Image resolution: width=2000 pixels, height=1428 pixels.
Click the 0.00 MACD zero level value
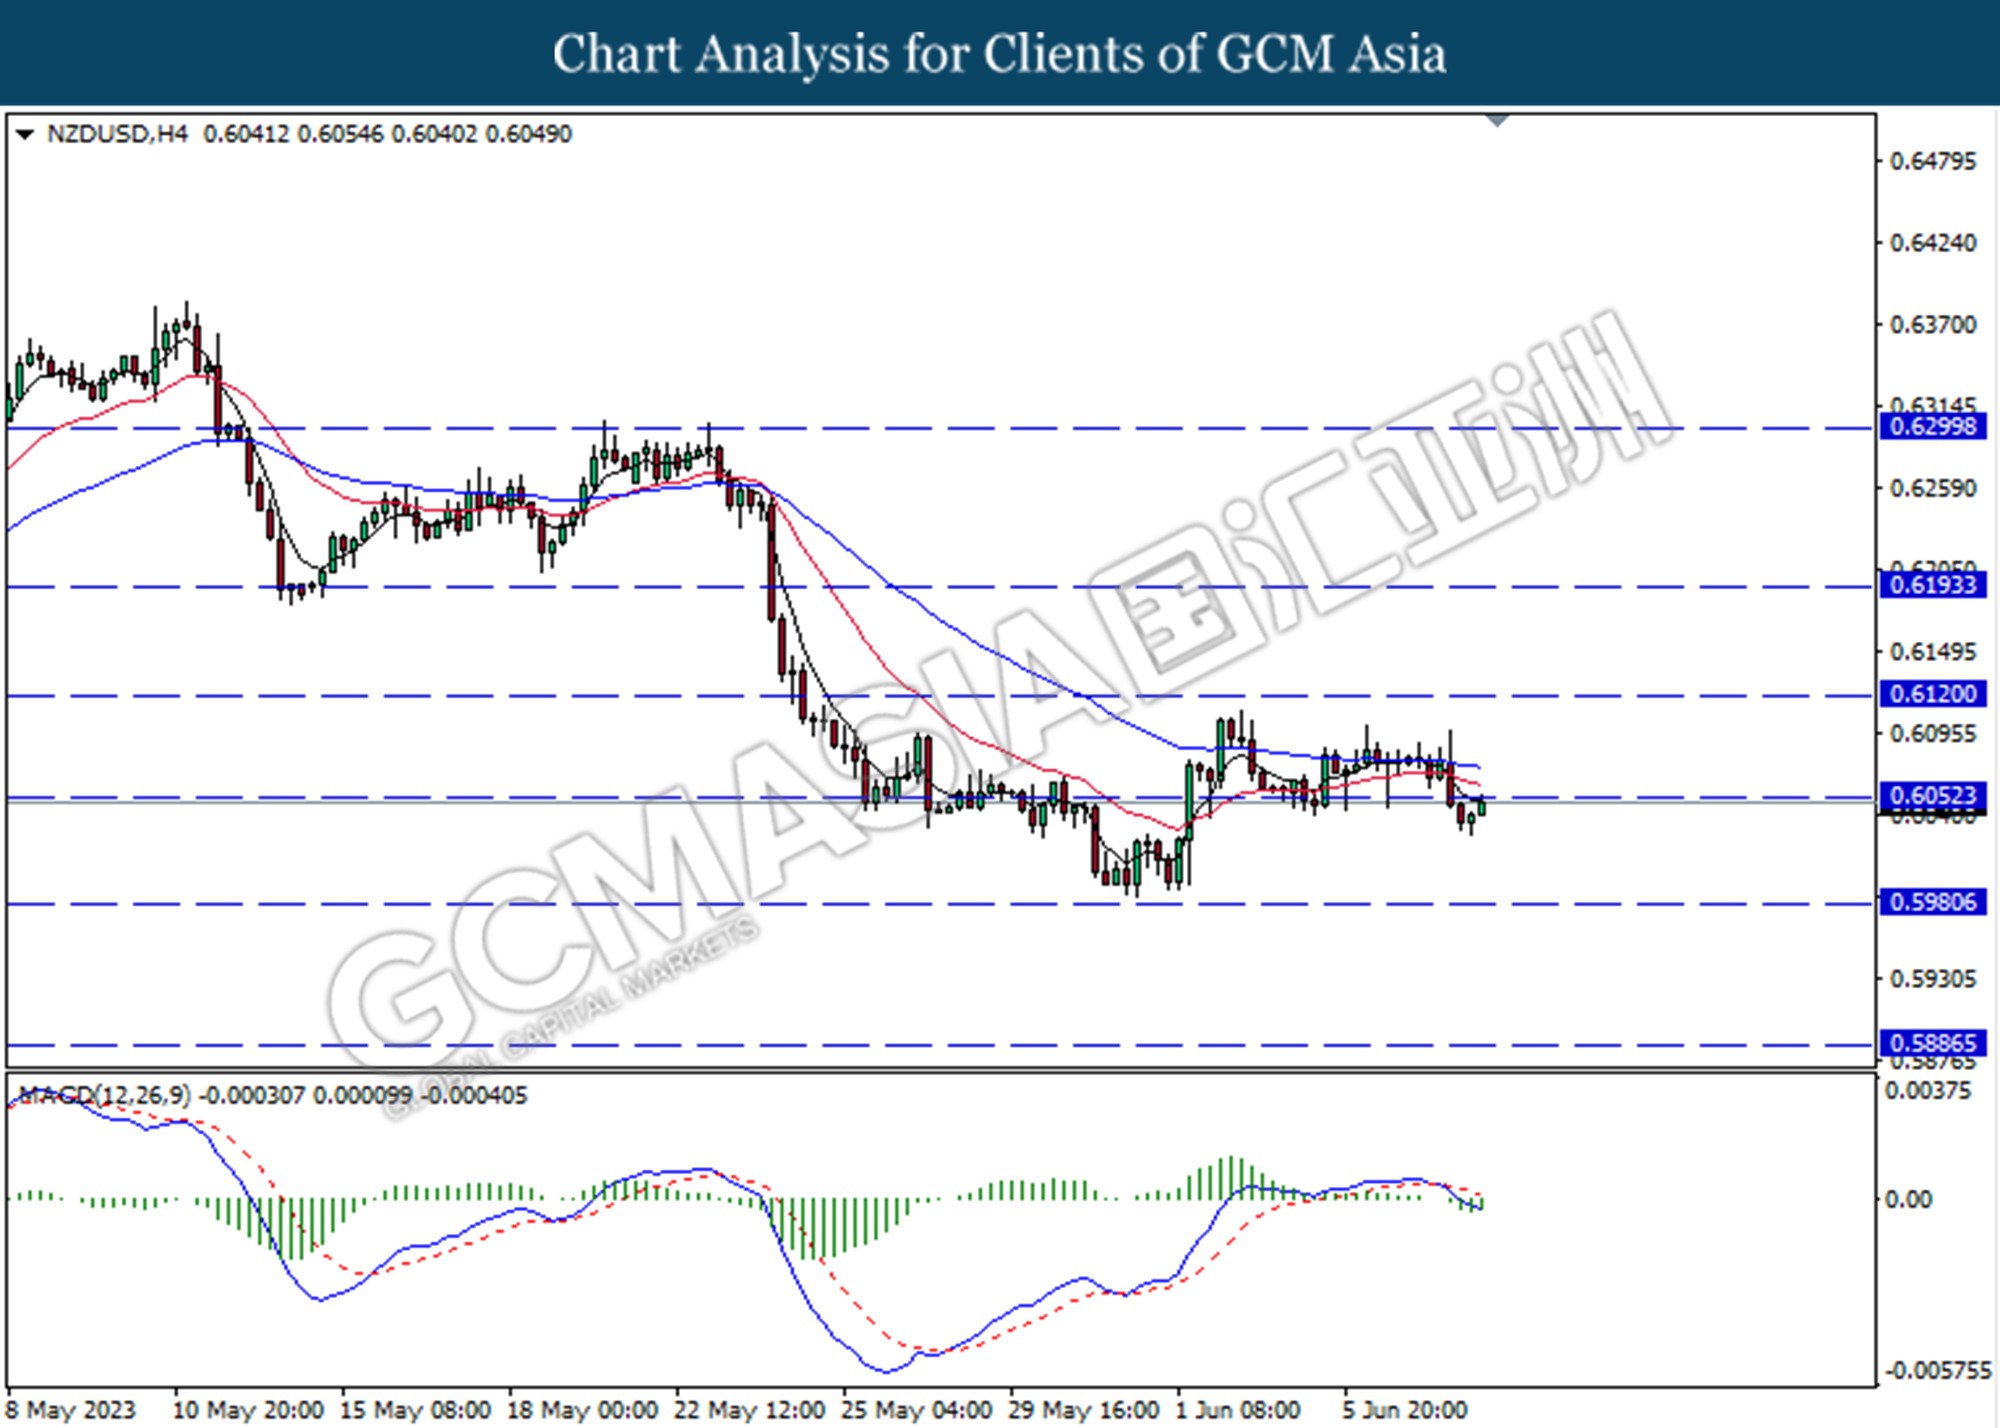point(1908,1199)
